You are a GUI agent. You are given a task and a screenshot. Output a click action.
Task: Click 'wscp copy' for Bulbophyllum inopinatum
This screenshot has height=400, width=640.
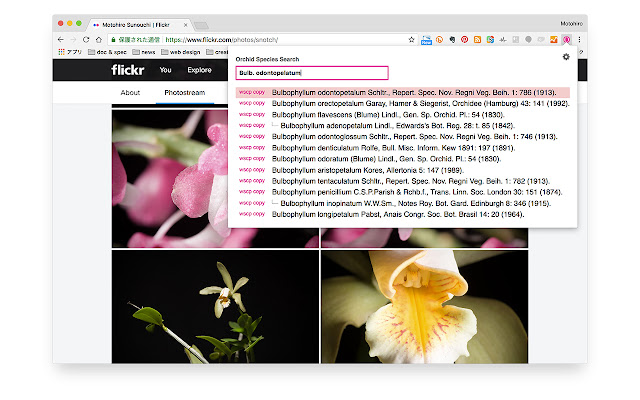[x=252, y=203]
